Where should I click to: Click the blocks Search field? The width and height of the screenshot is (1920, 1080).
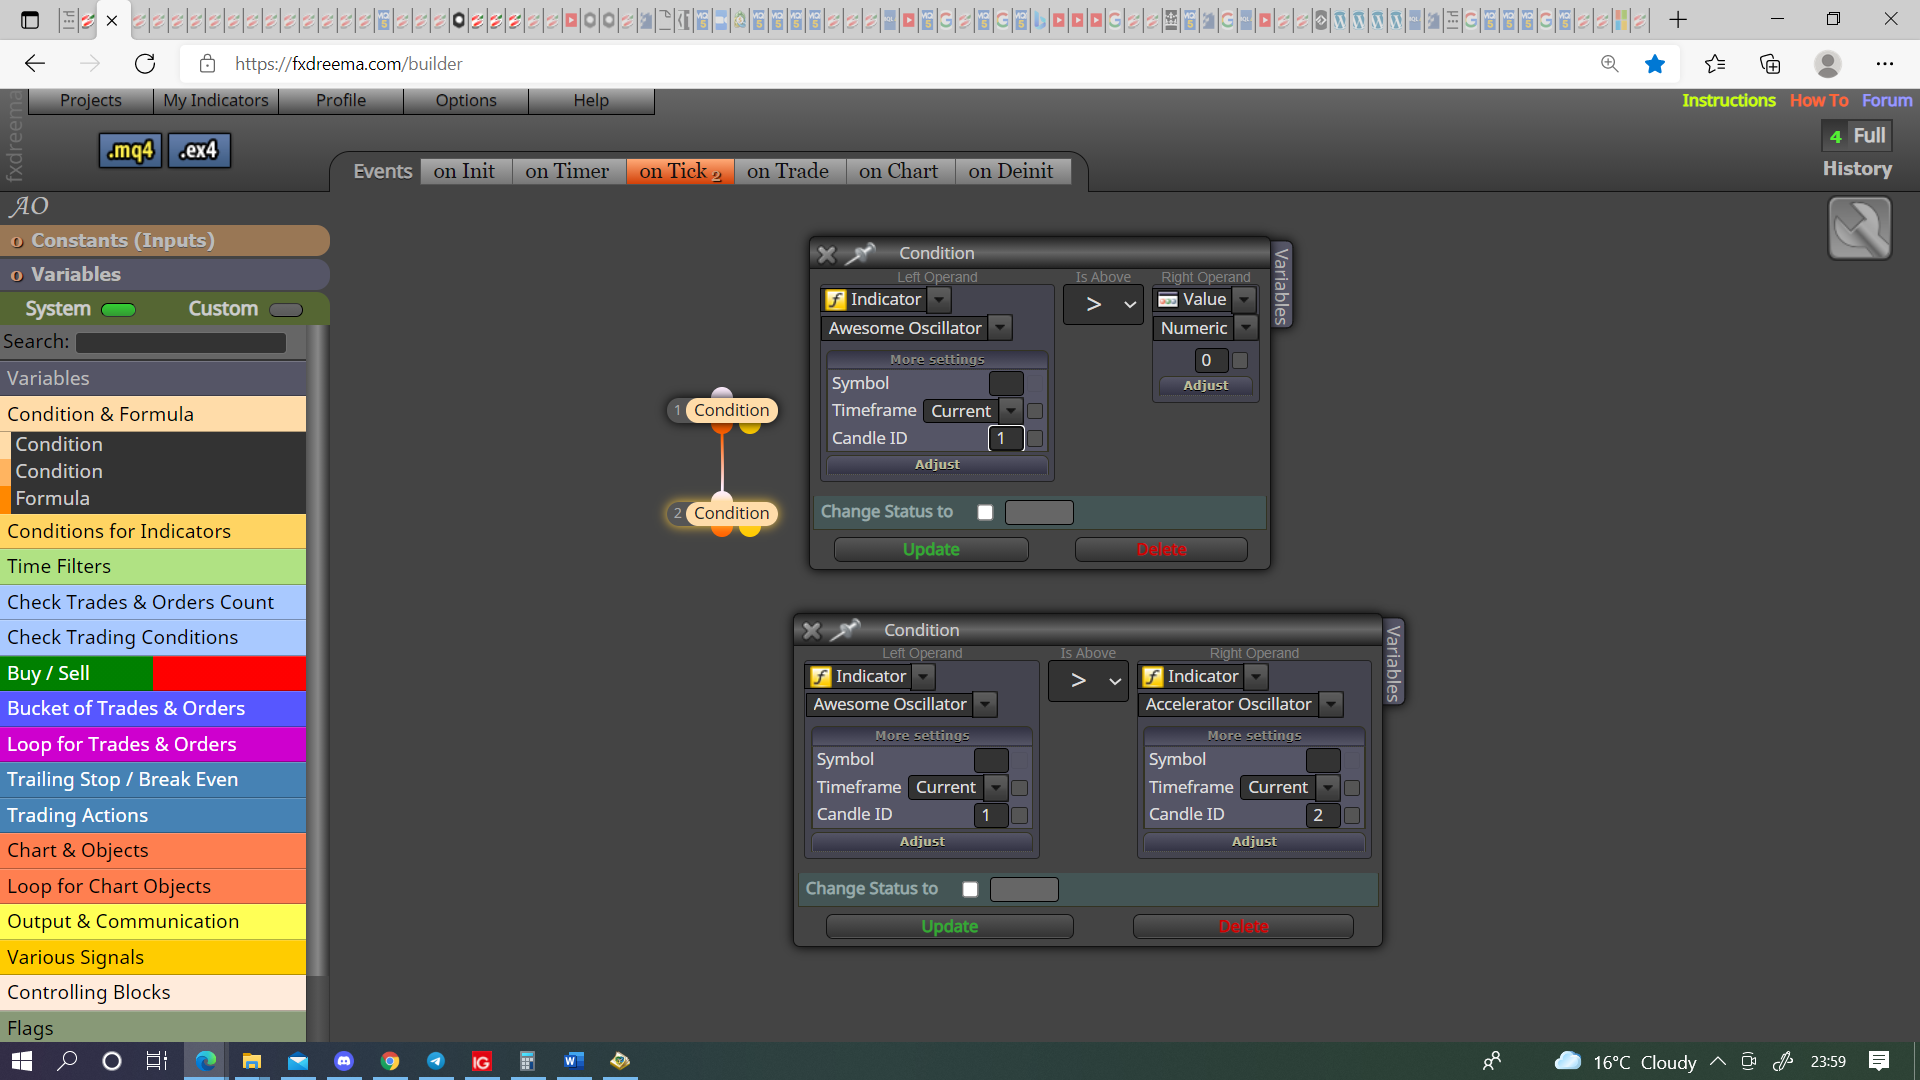[181, 343]
